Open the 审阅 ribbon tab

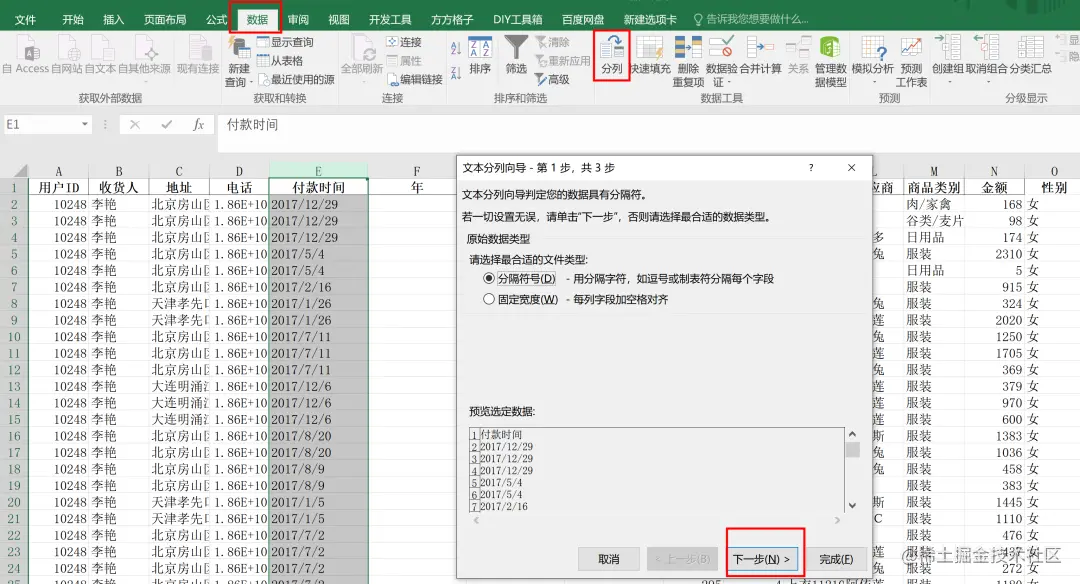(x=298, y=17)
